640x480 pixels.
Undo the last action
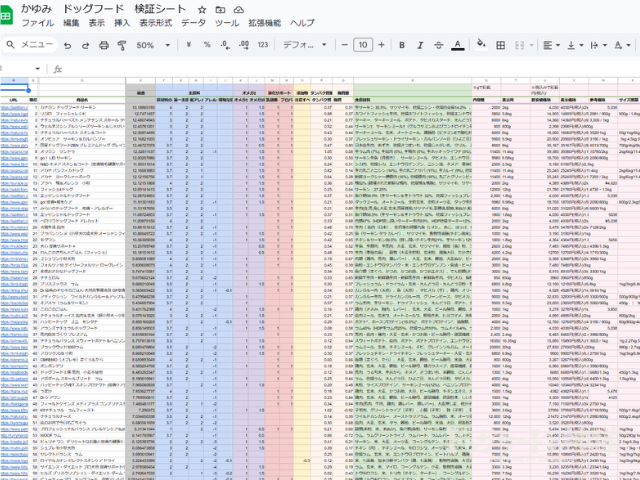pos(68,45)
